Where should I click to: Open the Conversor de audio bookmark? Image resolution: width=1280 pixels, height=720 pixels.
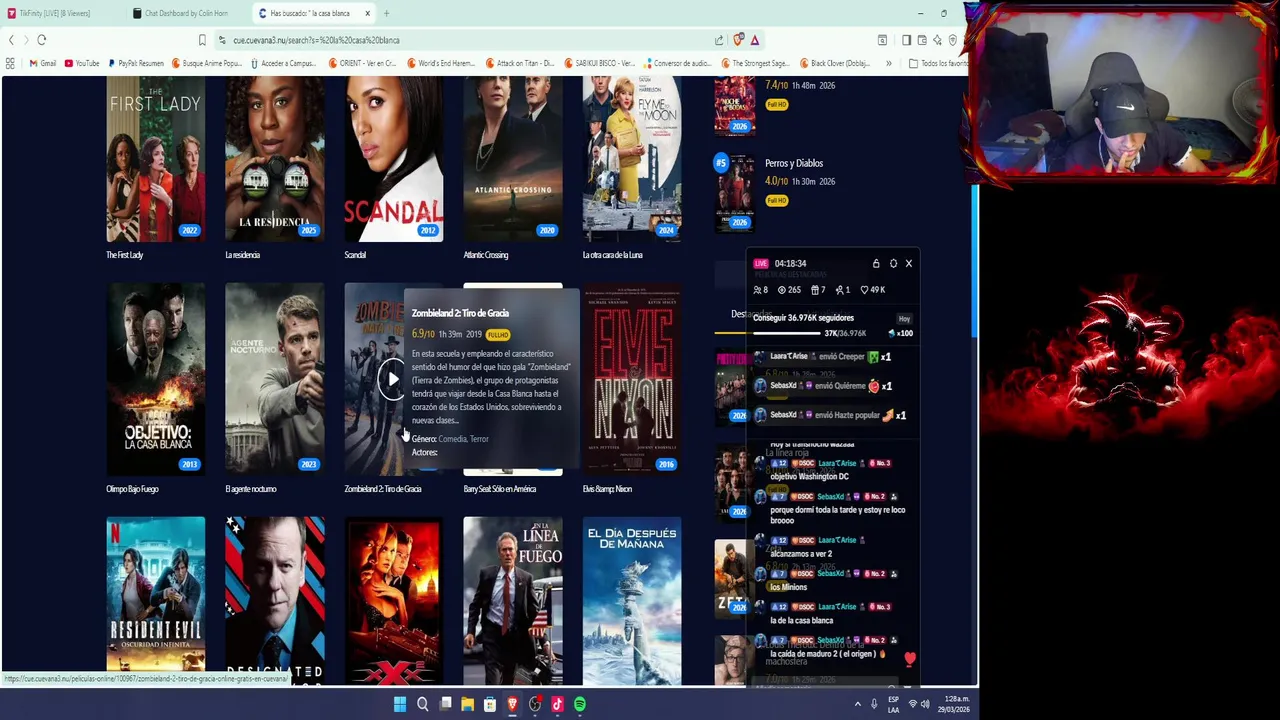[678, 63]
